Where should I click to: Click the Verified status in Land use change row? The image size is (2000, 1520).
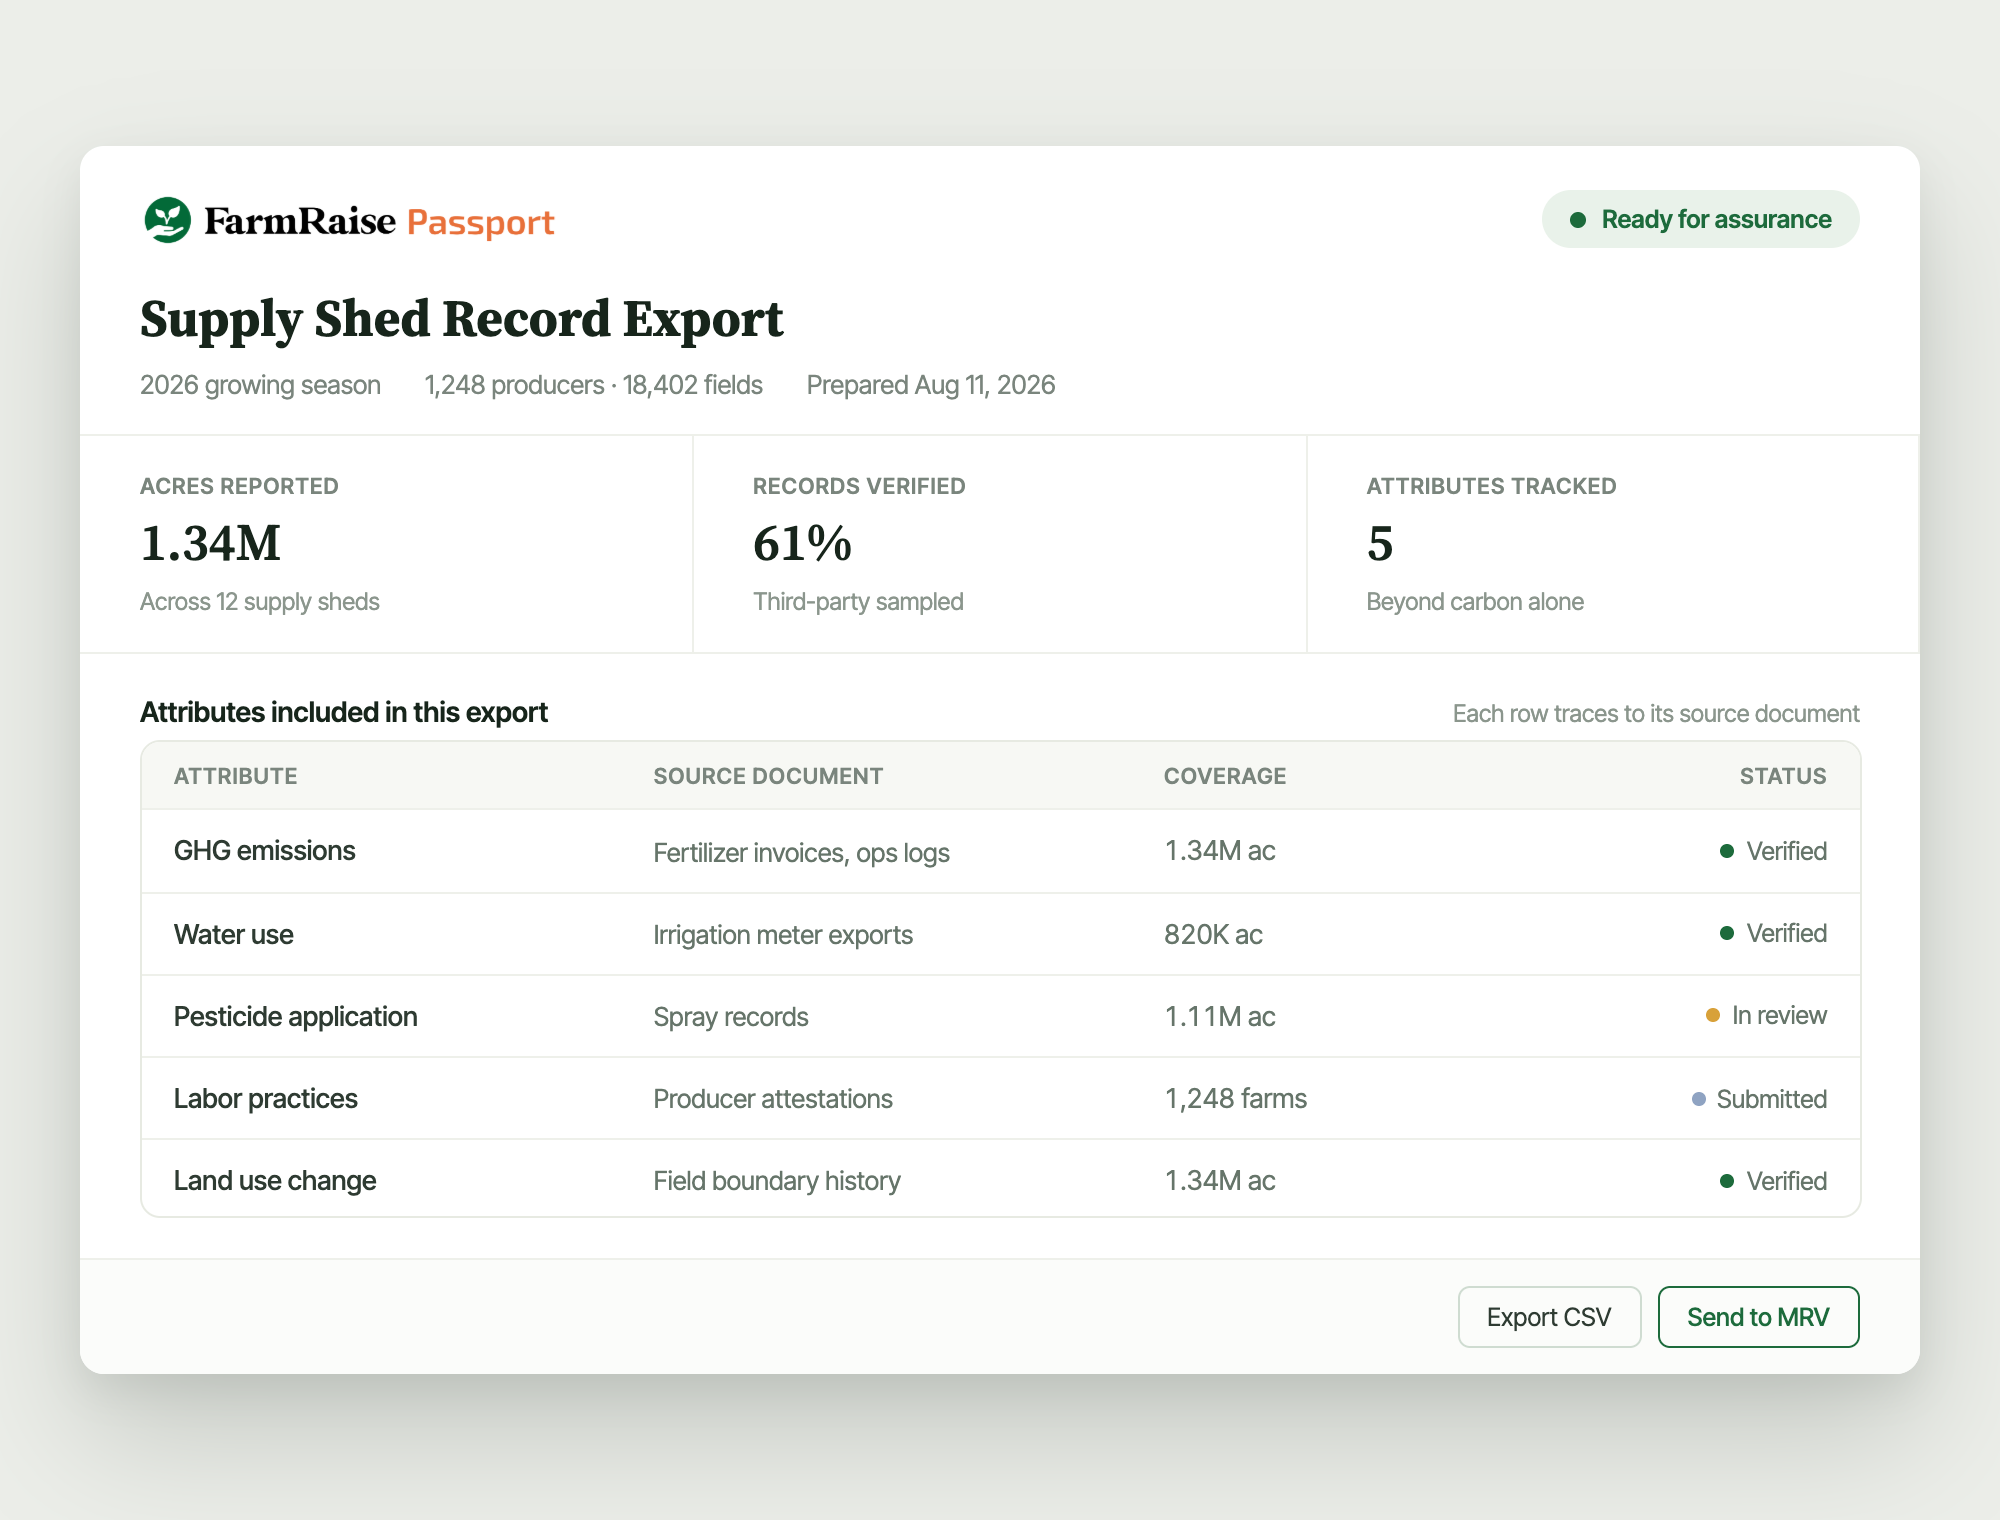pos(1773,1181)
